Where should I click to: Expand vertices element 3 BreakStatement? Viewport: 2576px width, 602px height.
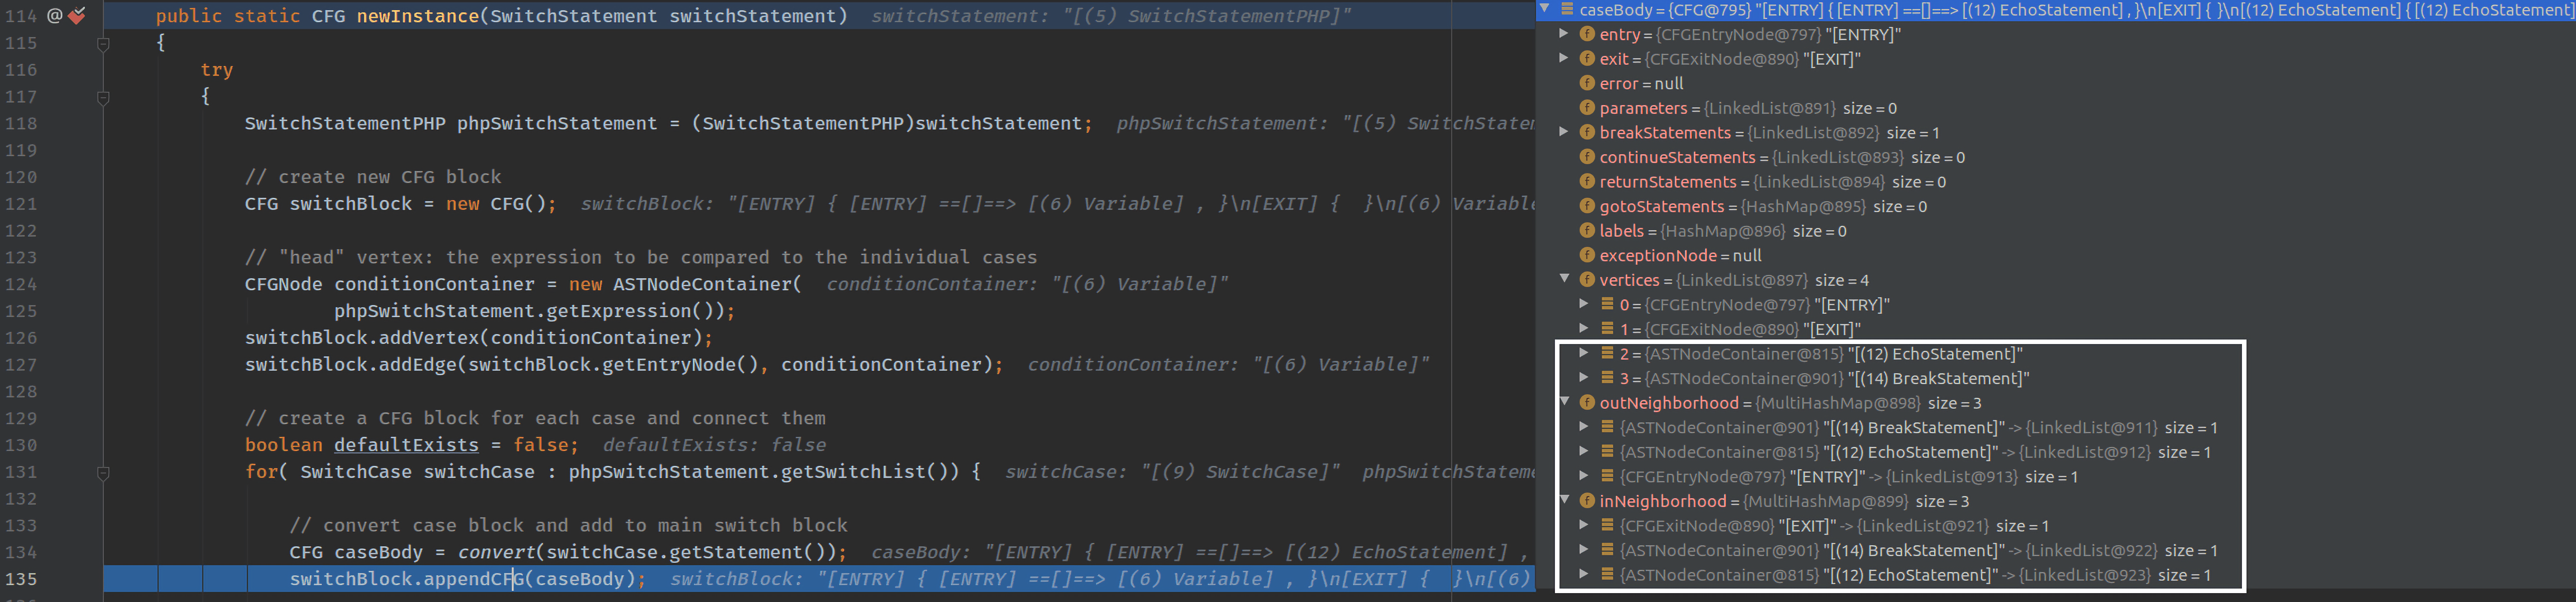coord(1584,377)
